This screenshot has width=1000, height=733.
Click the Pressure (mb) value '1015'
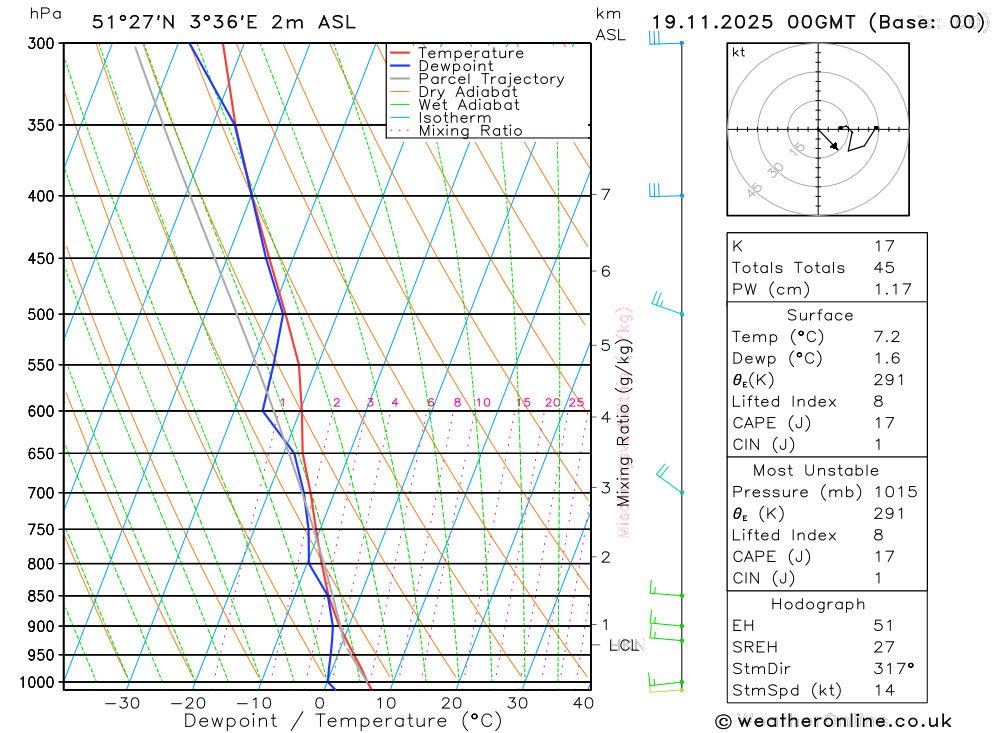click(895, 492)
